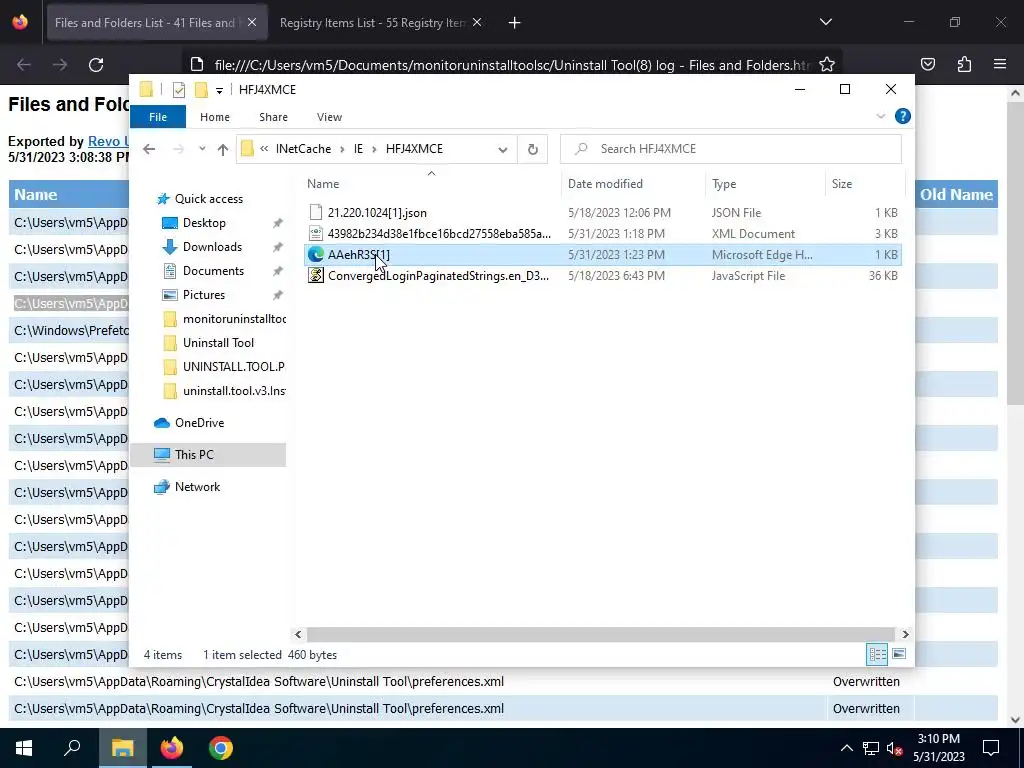Open Firefox application hamburger menu
Screen dimensions: 1024x768
tap(1000, 65)
